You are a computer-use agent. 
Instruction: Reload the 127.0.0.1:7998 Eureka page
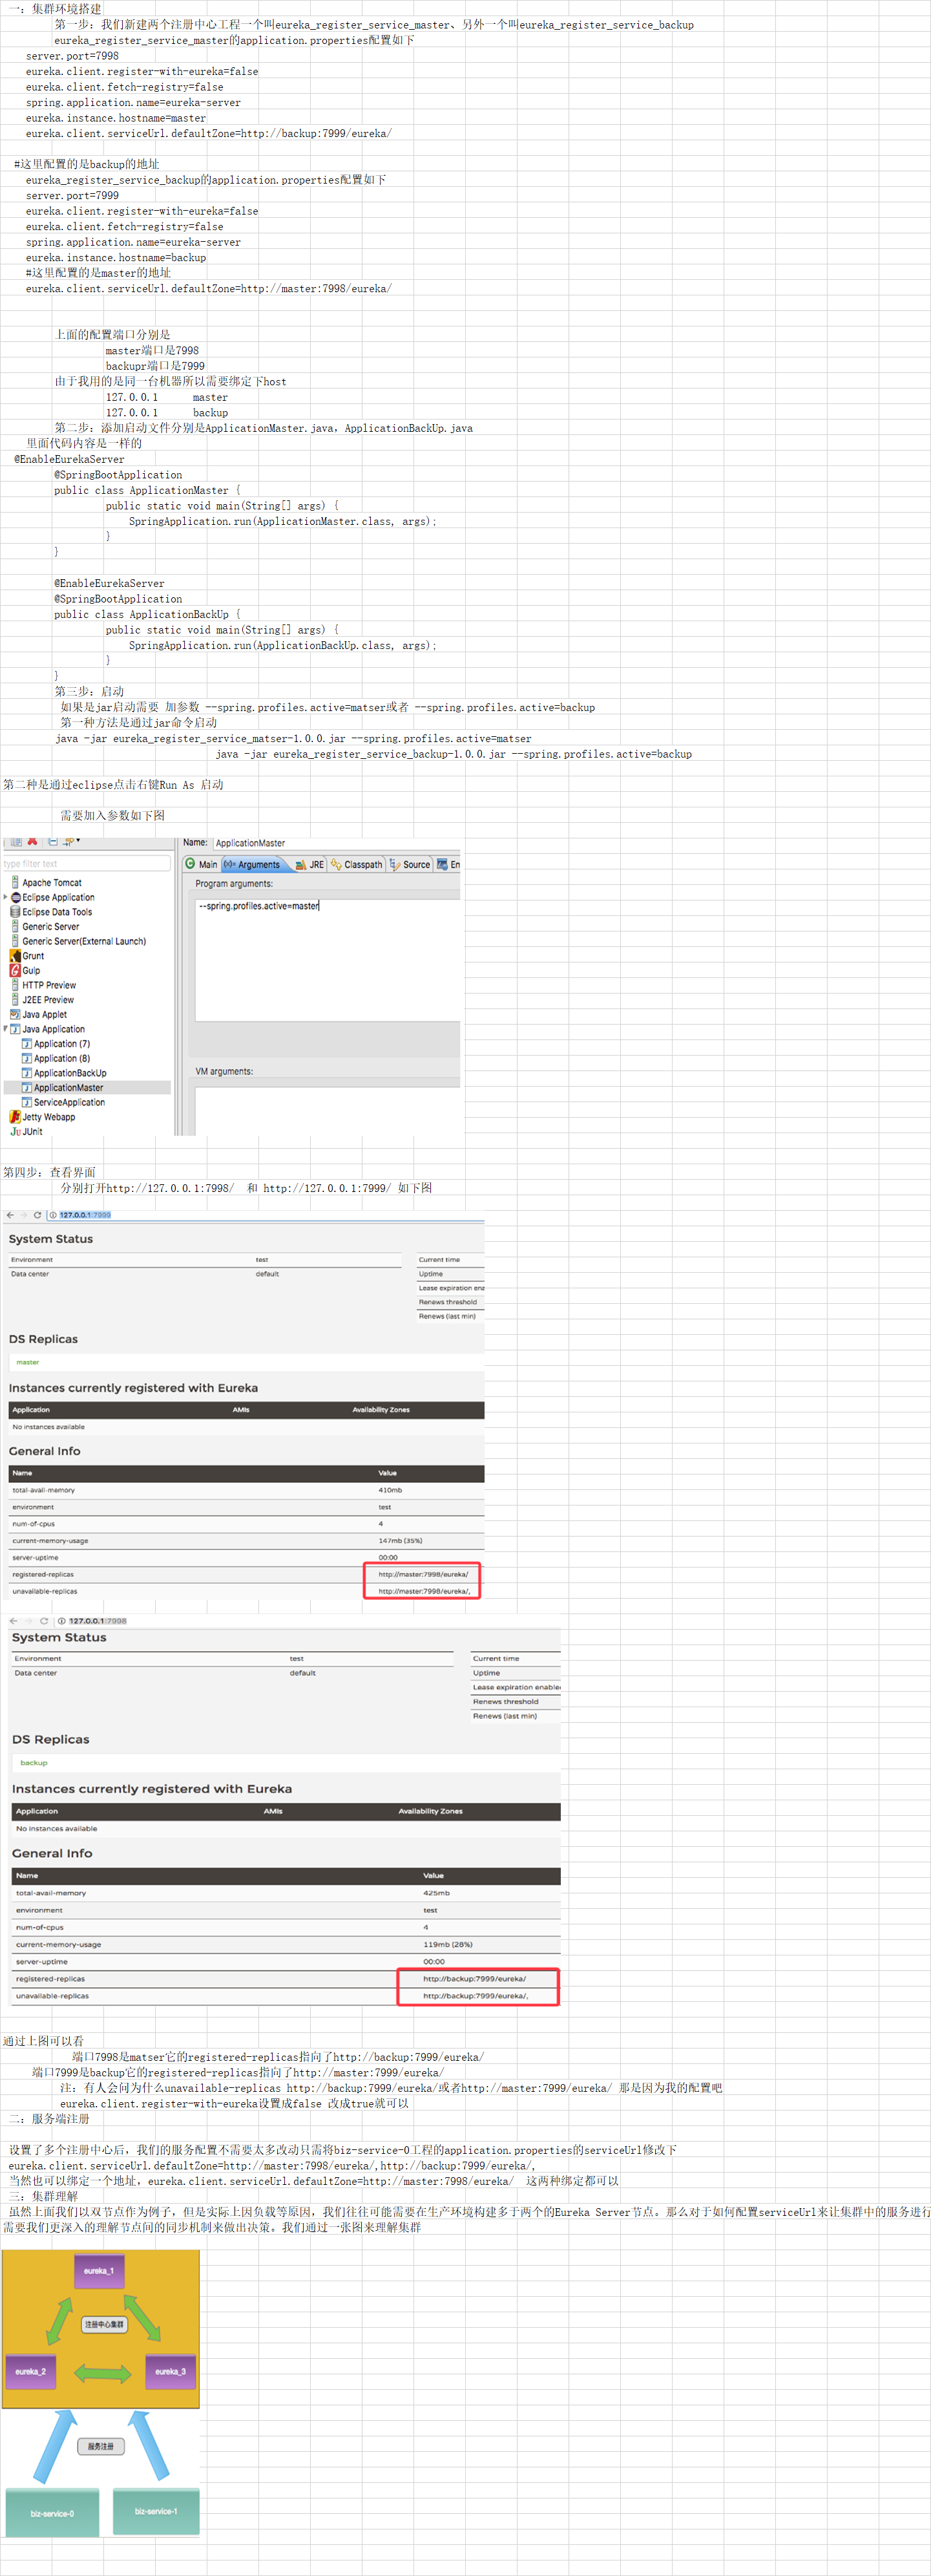[x=44, y=1621]
